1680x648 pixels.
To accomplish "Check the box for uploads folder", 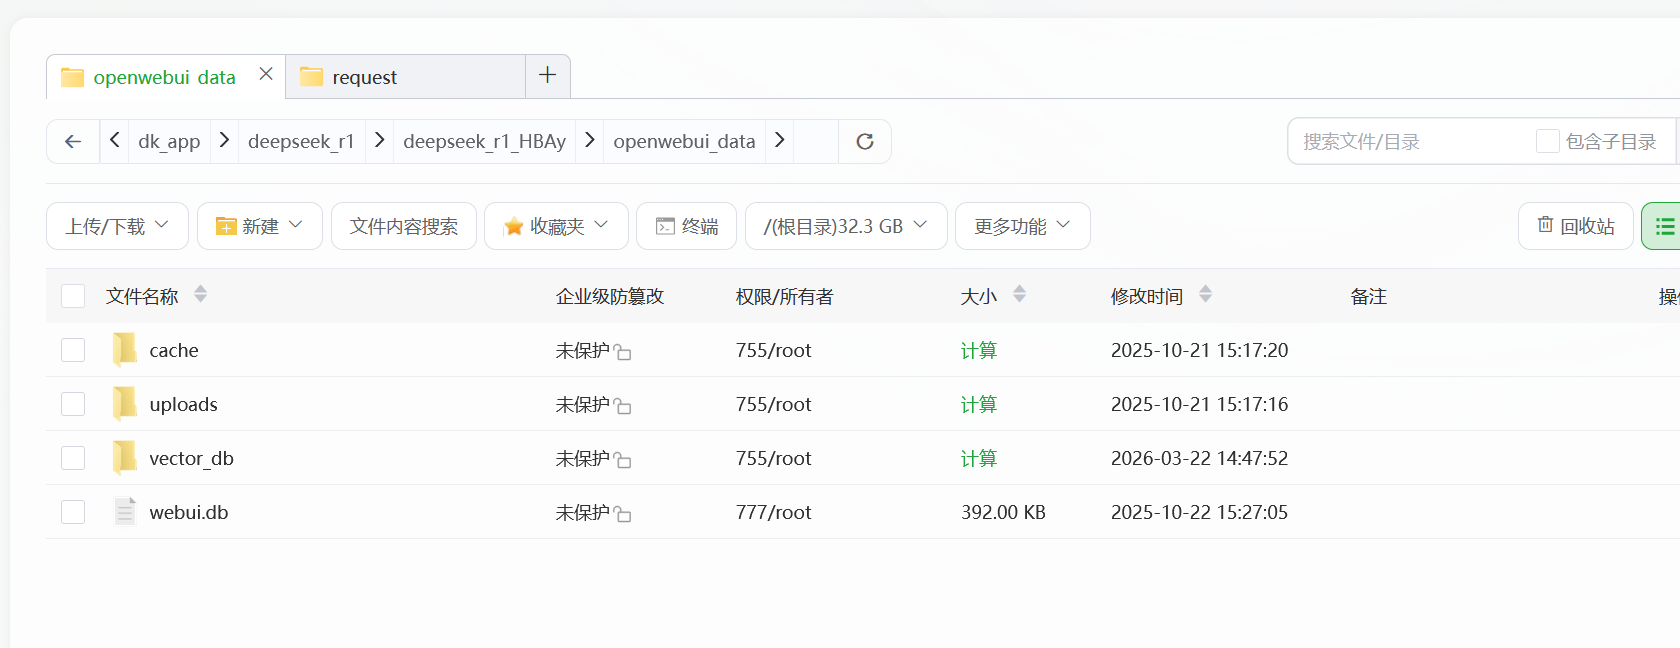I will point(73,404).
